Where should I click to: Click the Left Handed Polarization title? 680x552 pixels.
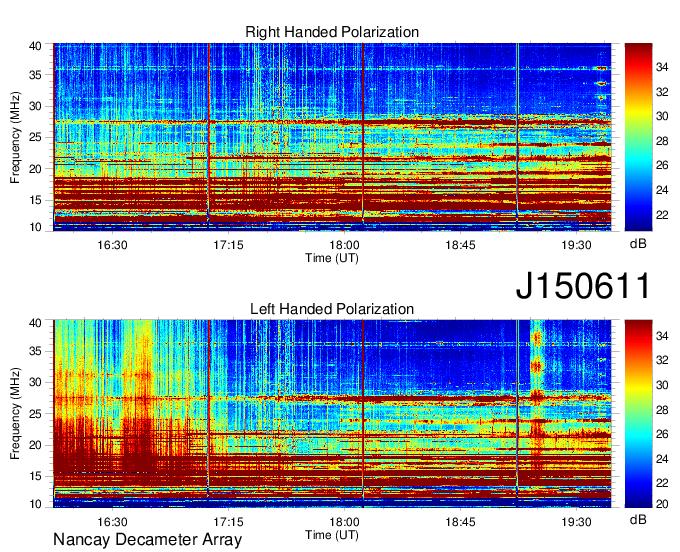[332, 309]
